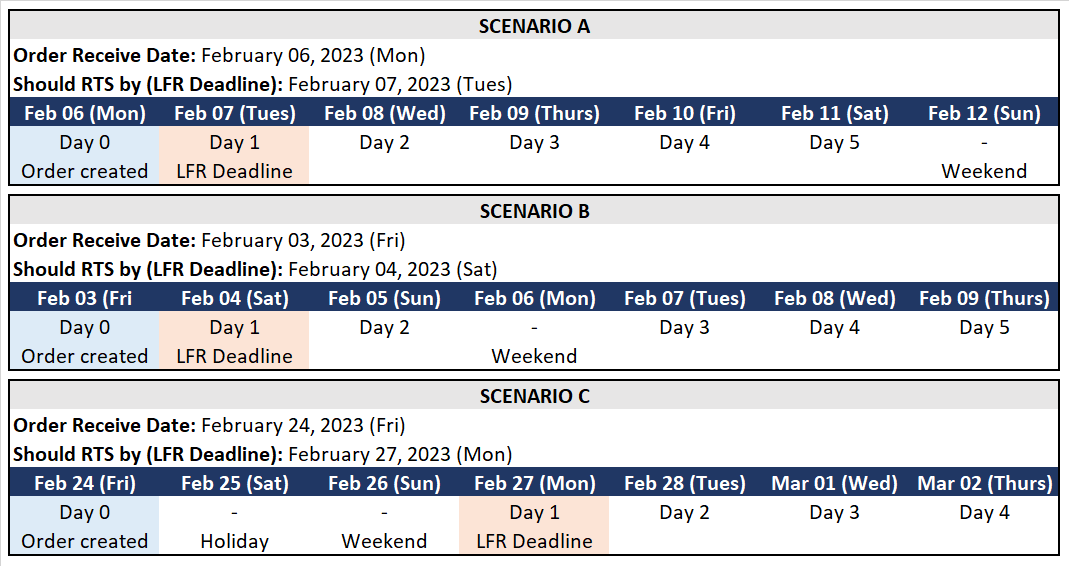Click the Holiday cell under Feb 25 (Sat)
This screenshot has width=1069, height=566.
click(x=235, y=526)
